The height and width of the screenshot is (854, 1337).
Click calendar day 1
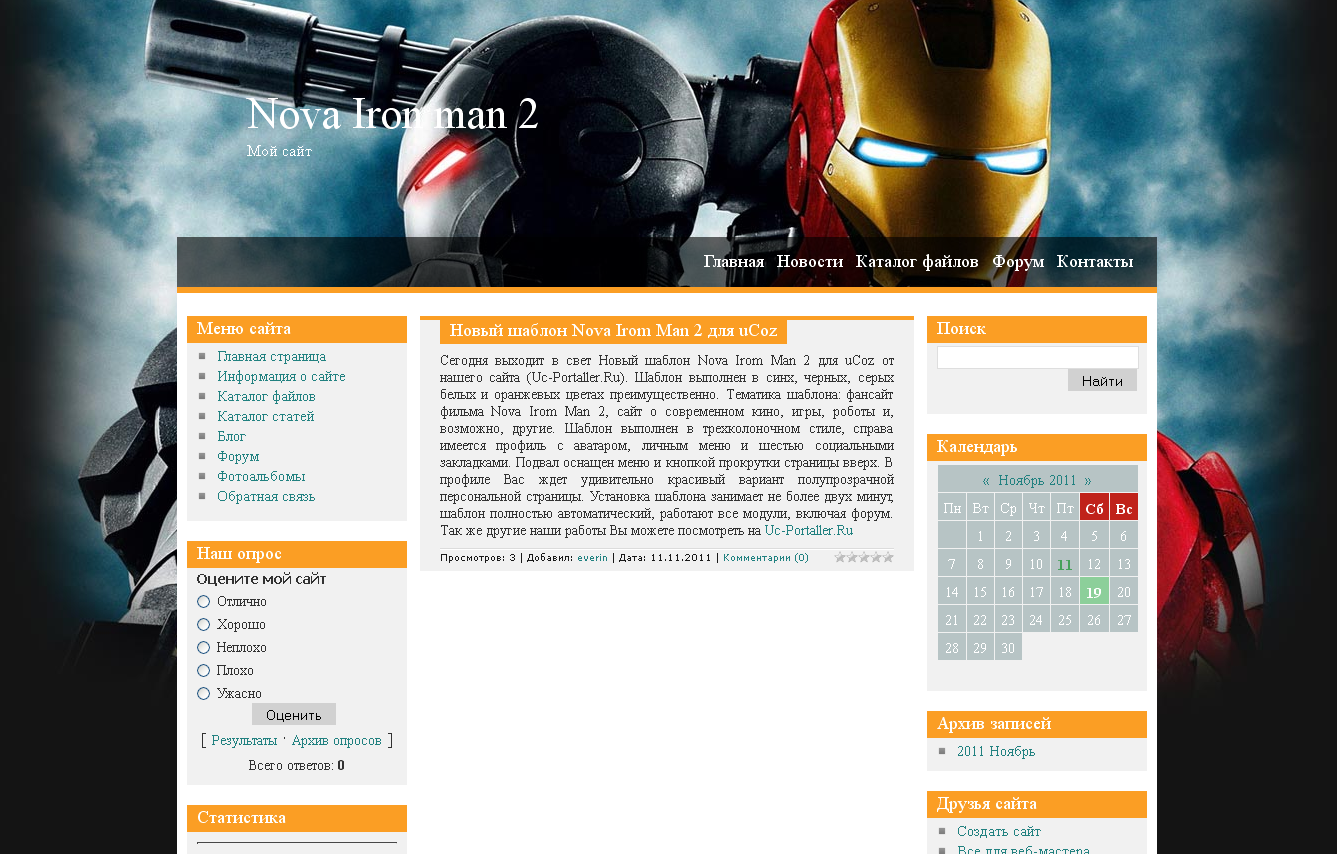tap(980, 537)
